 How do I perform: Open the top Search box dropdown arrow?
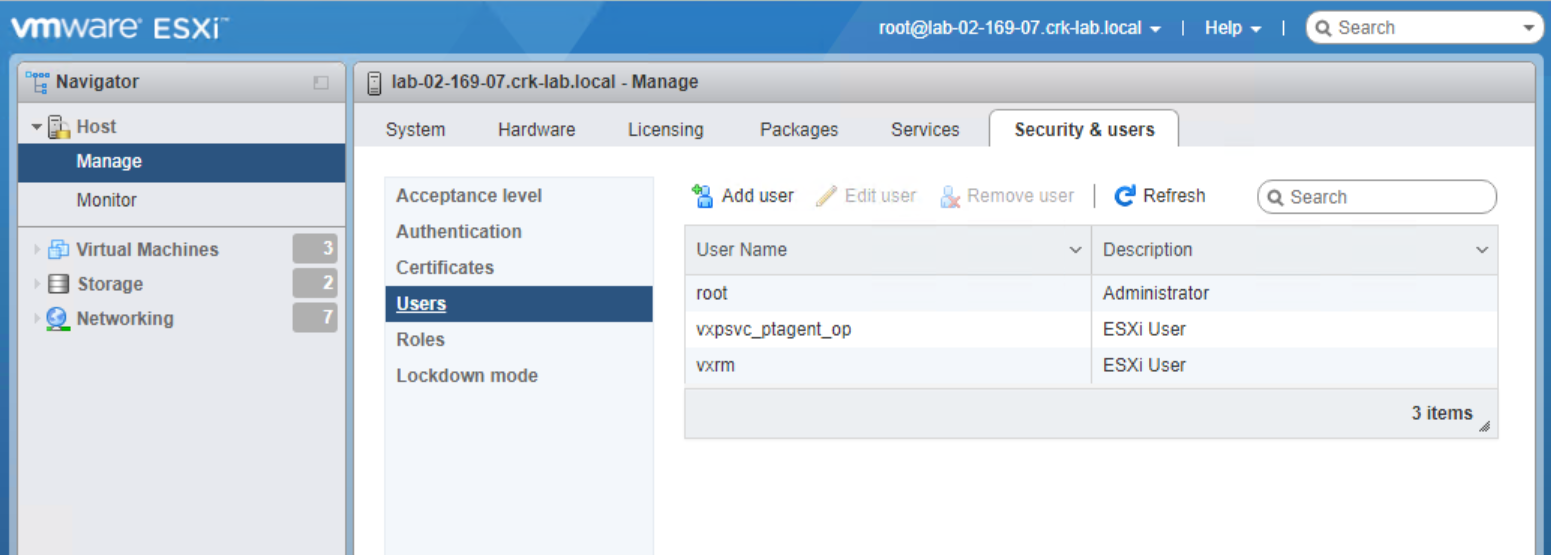1528,28
